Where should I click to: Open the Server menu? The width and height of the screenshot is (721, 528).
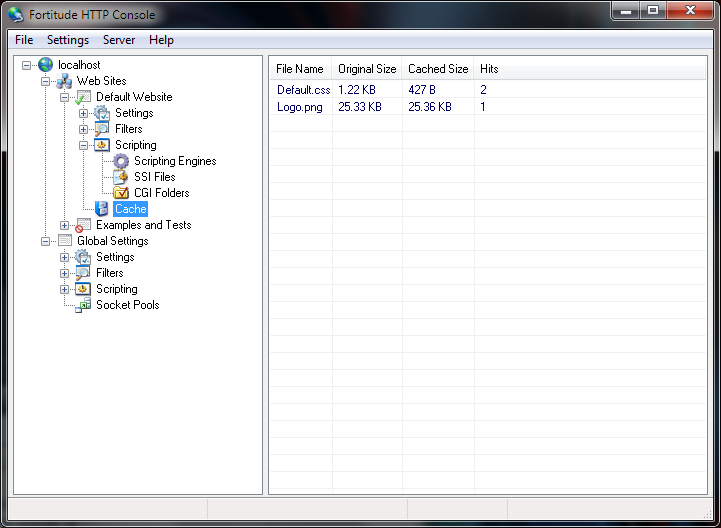[x=119, y=40]
